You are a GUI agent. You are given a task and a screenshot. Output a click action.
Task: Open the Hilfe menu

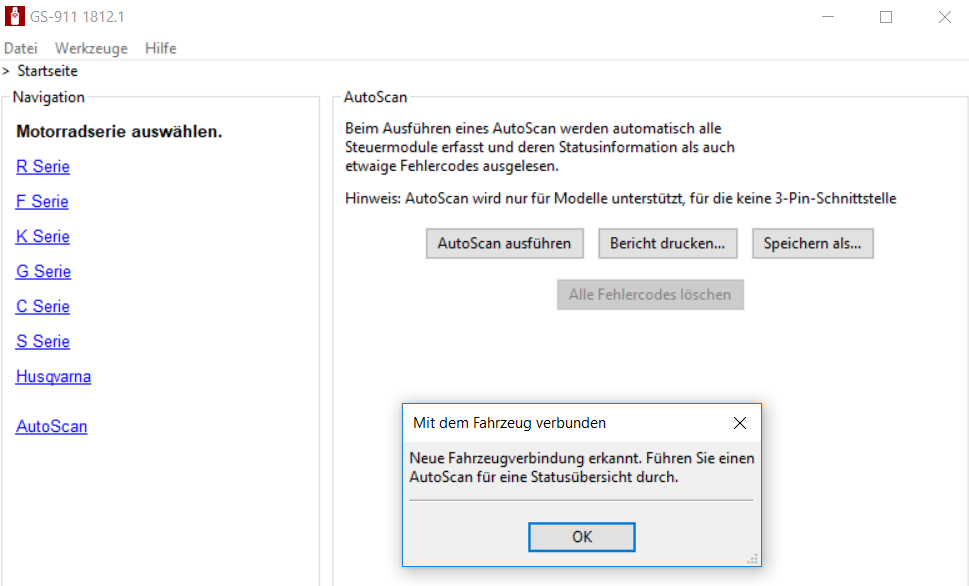point(160,48)
